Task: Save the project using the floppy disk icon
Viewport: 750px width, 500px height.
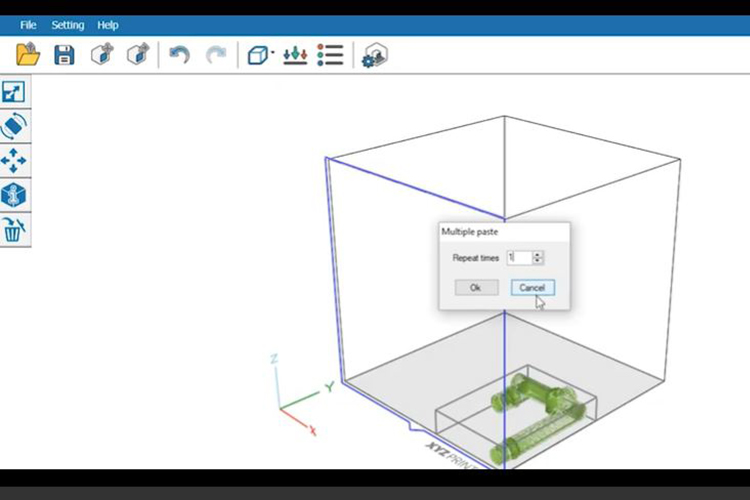Action: 64,55
